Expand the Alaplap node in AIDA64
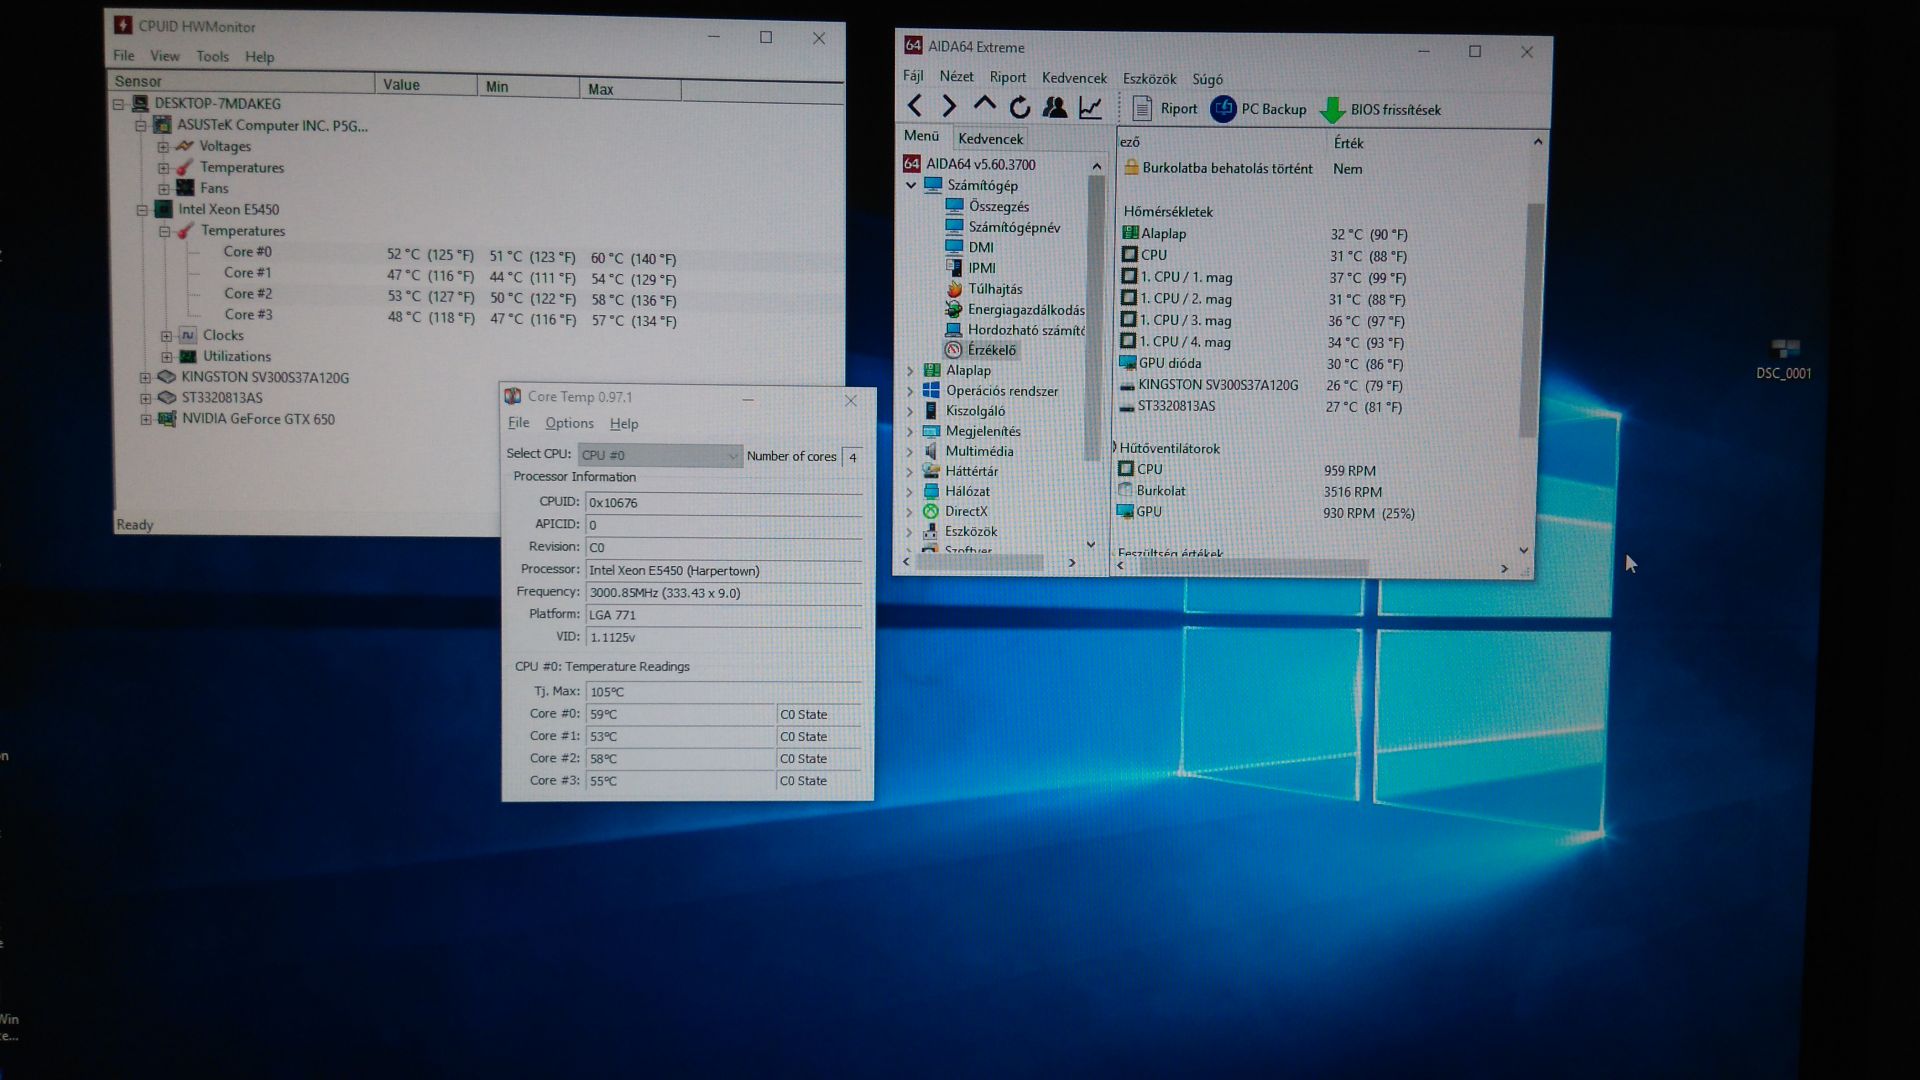This screenshot has height=1080, width=1920. coord(910,370)
